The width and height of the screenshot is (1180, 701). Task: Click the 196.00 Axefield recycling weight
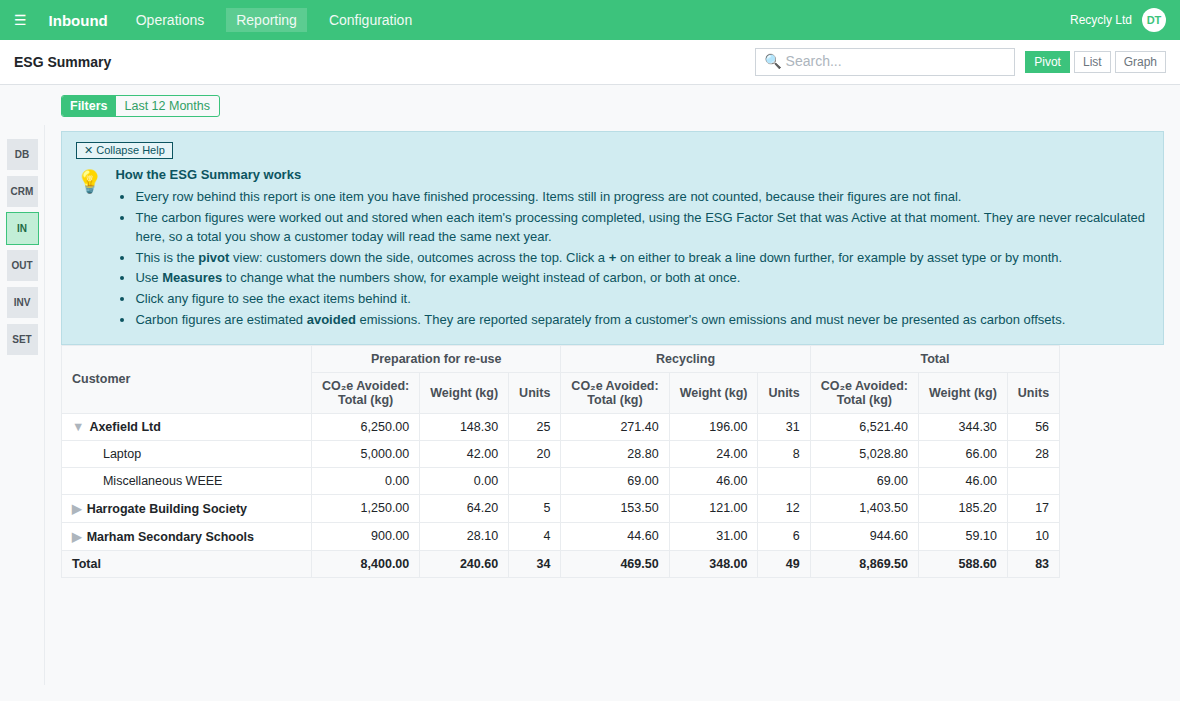[728, 427]
